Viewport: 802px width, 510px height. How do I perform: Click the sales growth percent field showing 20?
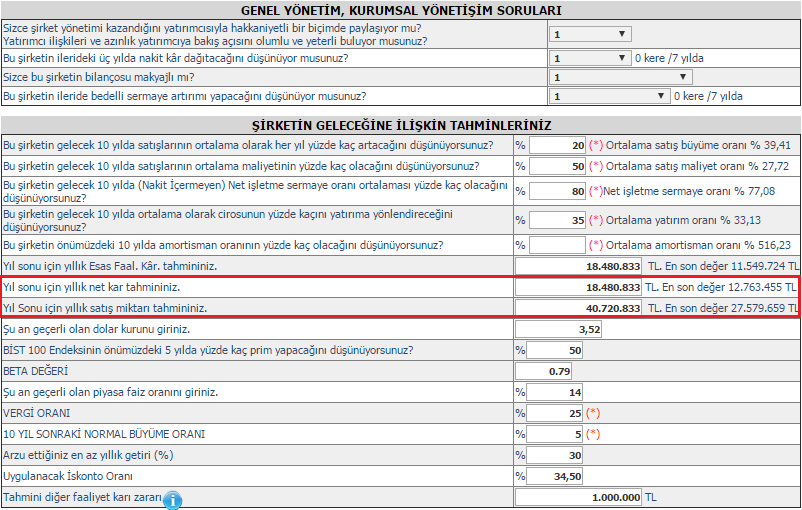click(558, 145)
